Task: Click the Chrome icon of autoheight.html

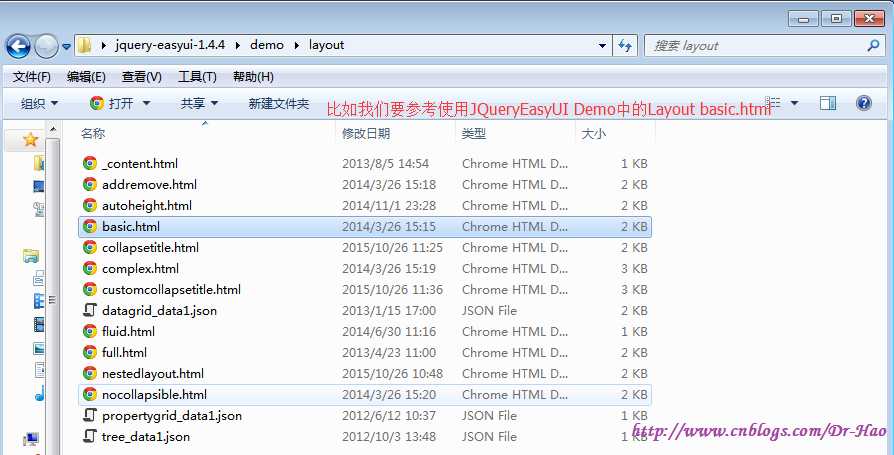Action: pyautogui.click(x=90, y=206)
